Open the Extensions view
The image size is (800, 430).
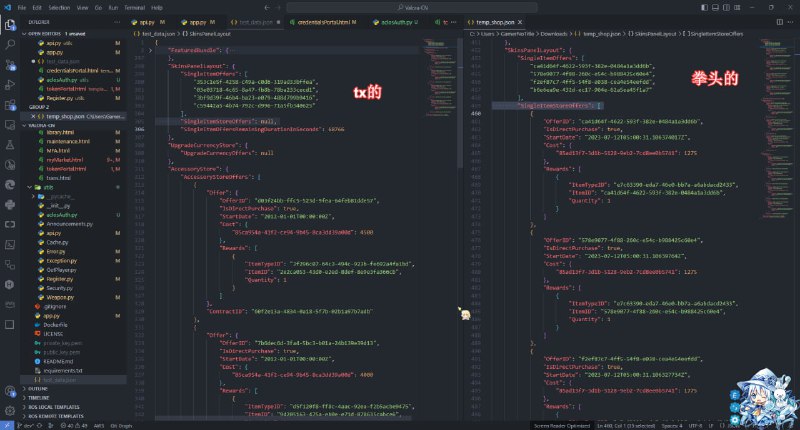click(10, 105)
